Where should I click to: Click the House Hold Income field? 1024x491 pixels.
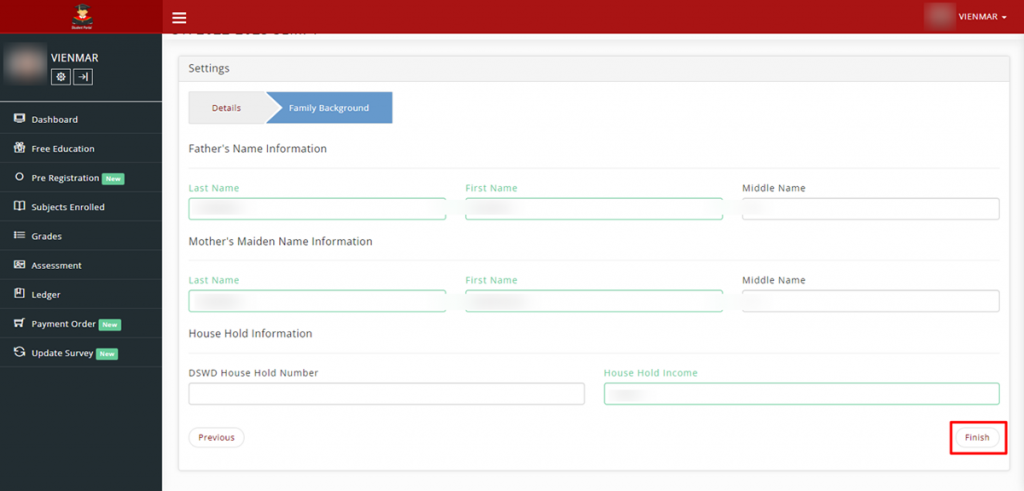(801, 394)
